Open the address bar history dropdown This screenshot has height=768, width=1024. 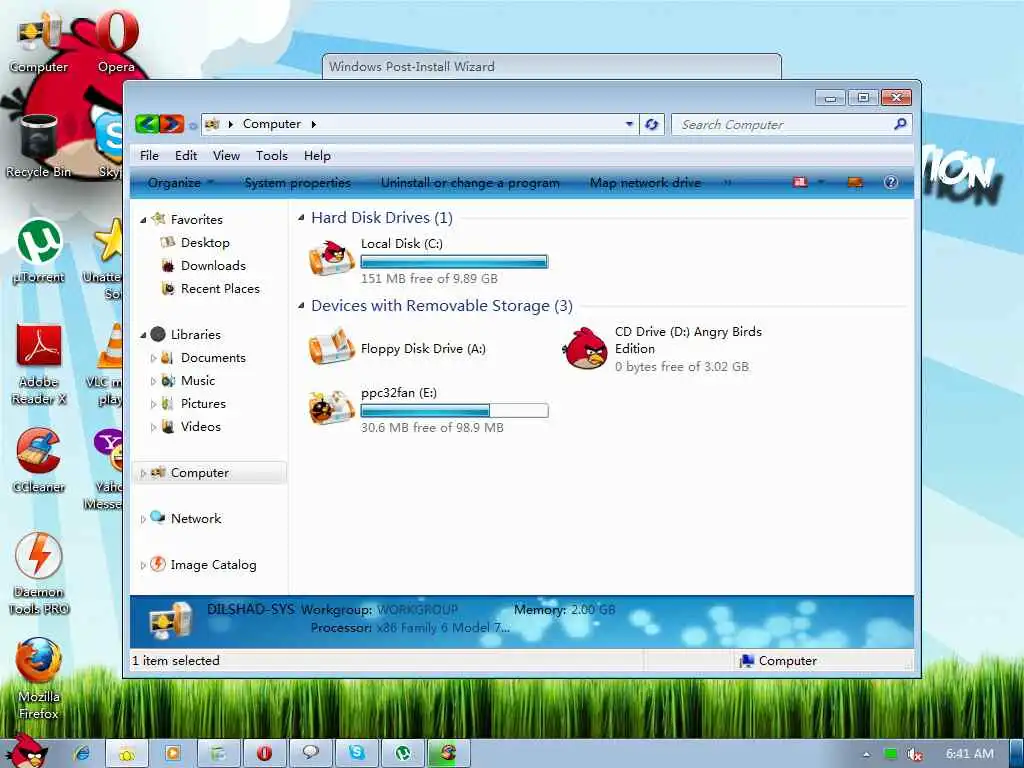(629, 123)
